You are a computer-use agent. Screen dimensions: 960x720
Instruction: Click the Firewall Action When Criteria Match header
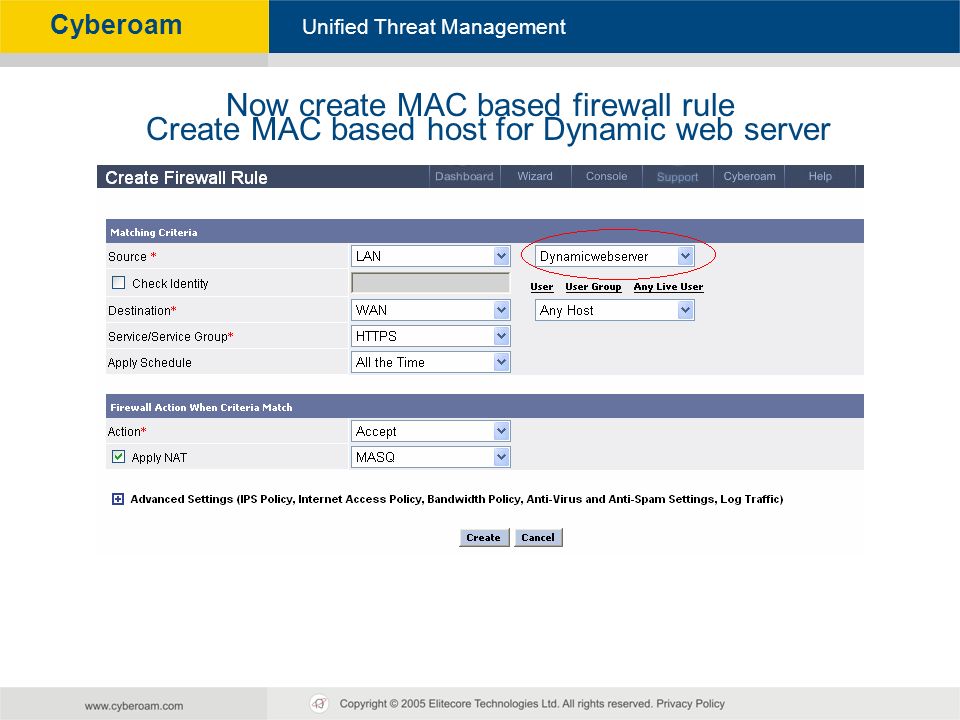[485, 407]
